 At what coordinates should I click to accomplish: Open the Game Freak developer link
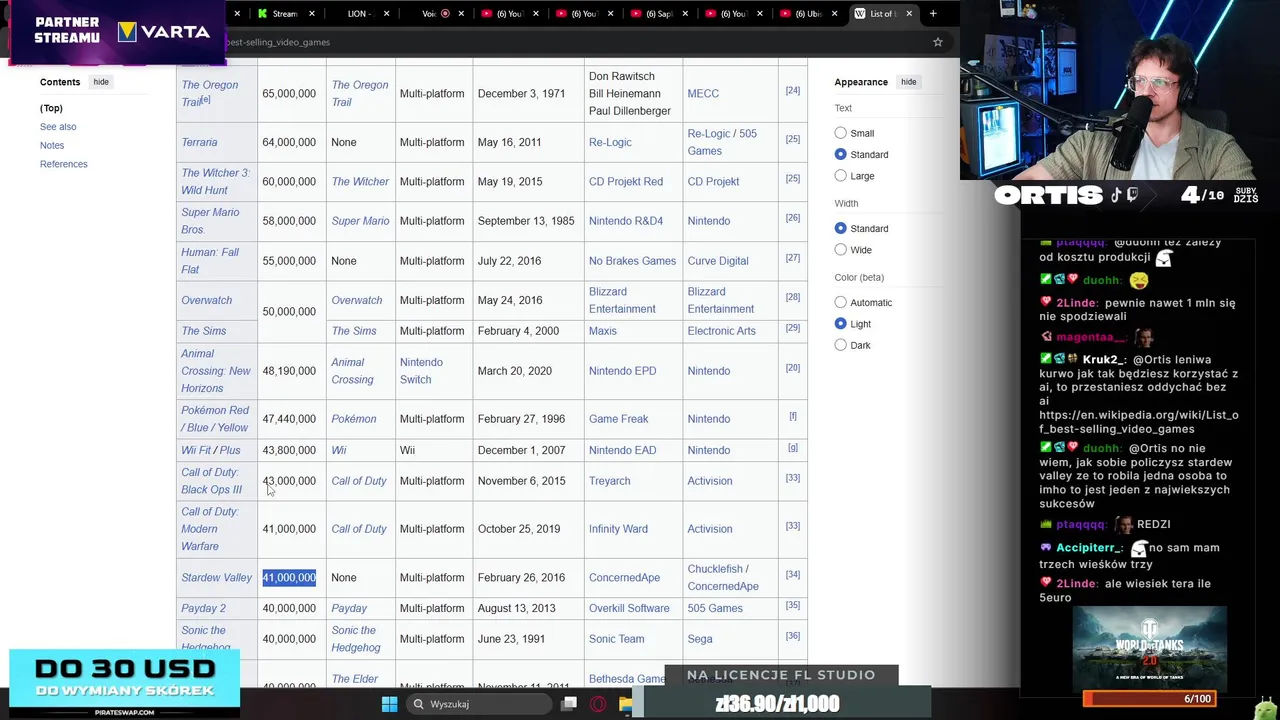(618, 419)
